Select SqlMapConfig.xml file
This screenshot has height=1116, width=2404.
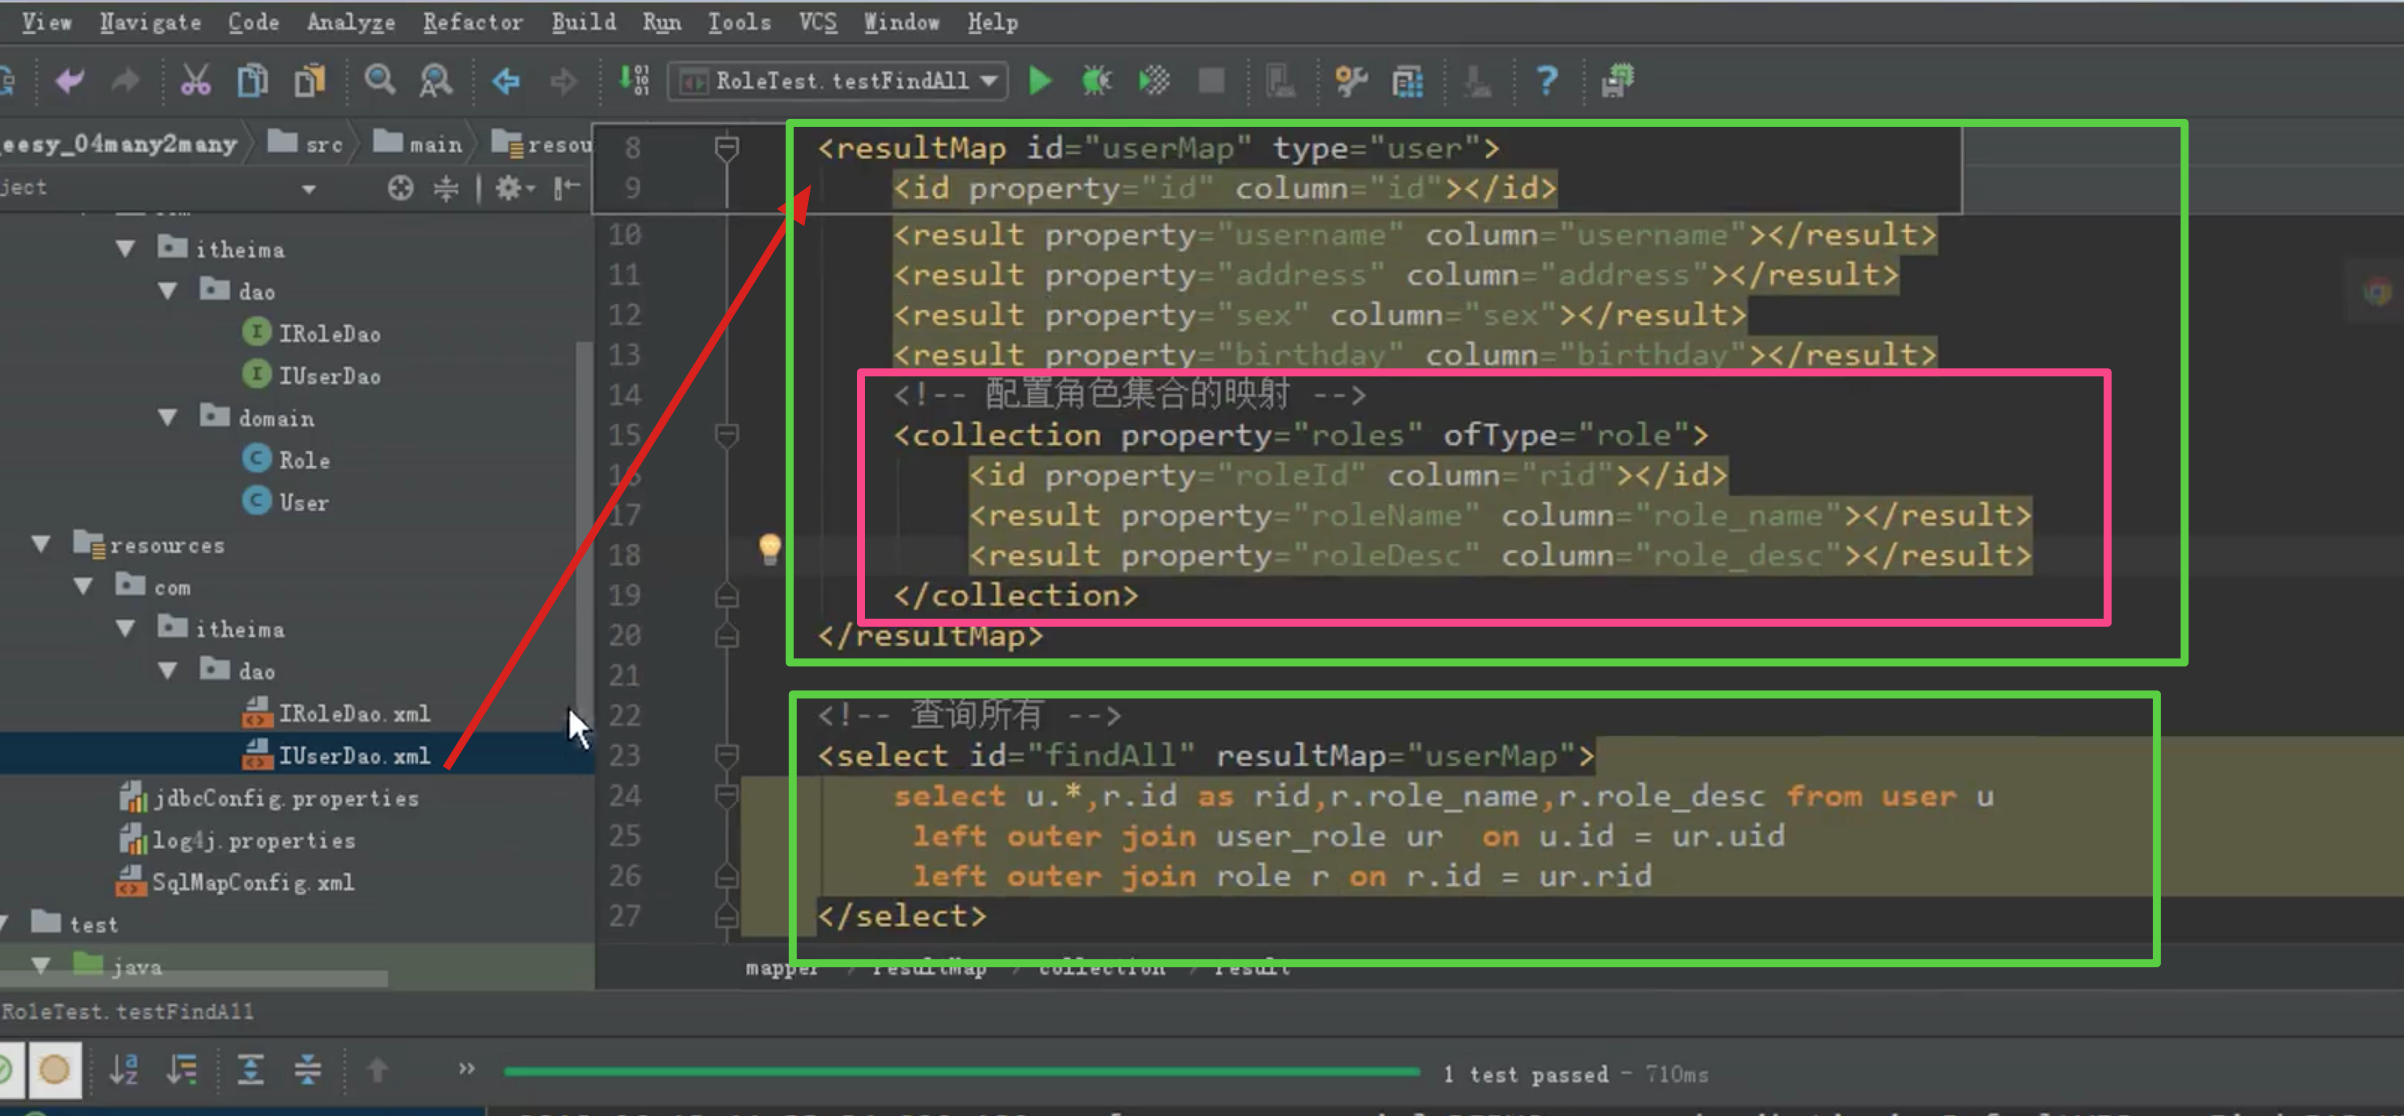coord(252,883)
